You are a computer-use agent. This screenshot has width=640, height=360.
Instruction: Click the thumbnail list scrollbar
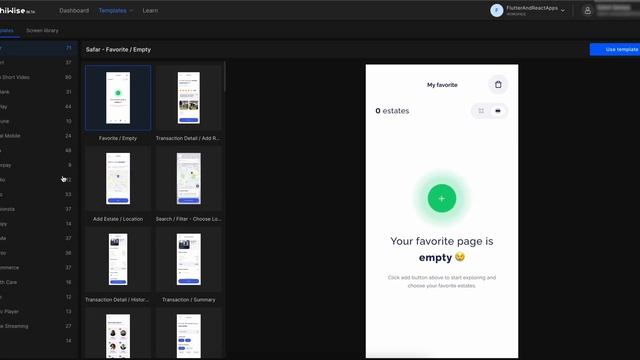pyautogui.click(x=224, y=78)
